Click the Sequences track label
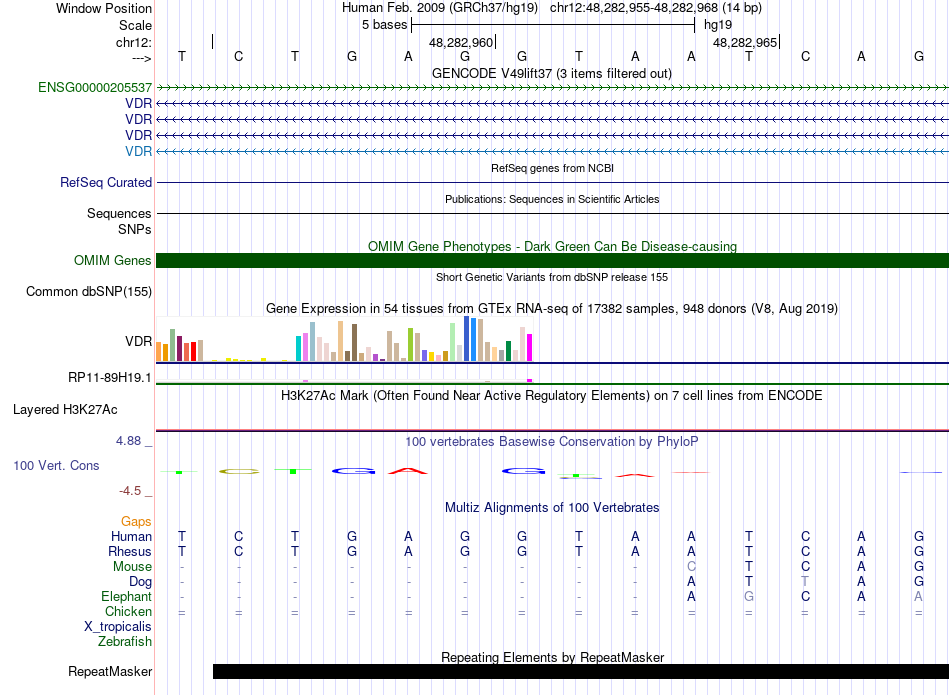The height and width of the screenshot is (695, 950). pos(119,213)
